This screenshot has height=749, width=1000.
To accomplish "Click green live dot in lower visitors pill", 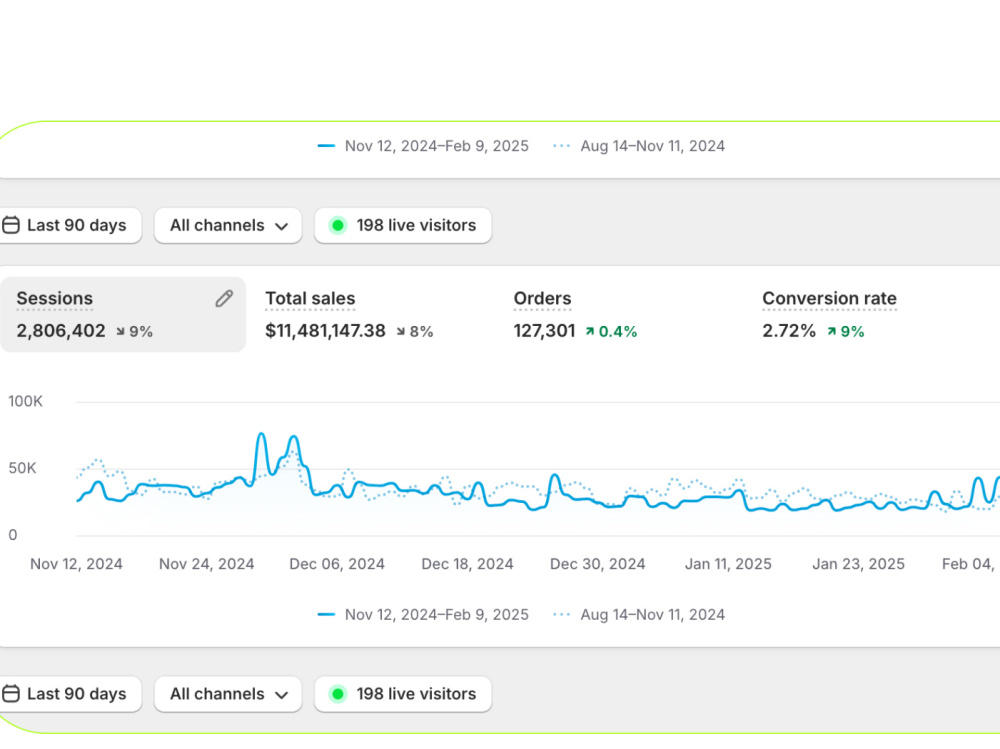I will point(338,693).
